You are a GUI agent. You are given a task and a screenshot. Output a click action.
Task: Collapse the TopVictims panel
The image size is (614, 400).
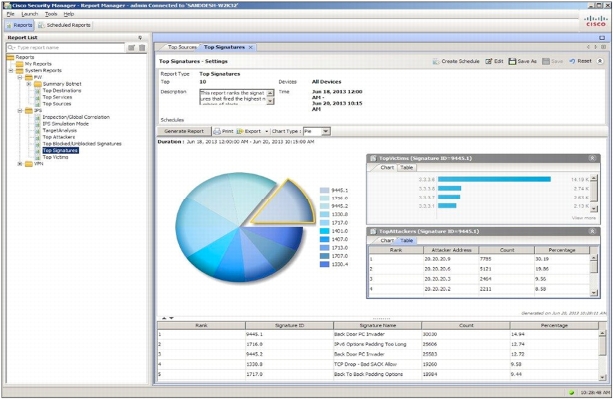point(592,158)
